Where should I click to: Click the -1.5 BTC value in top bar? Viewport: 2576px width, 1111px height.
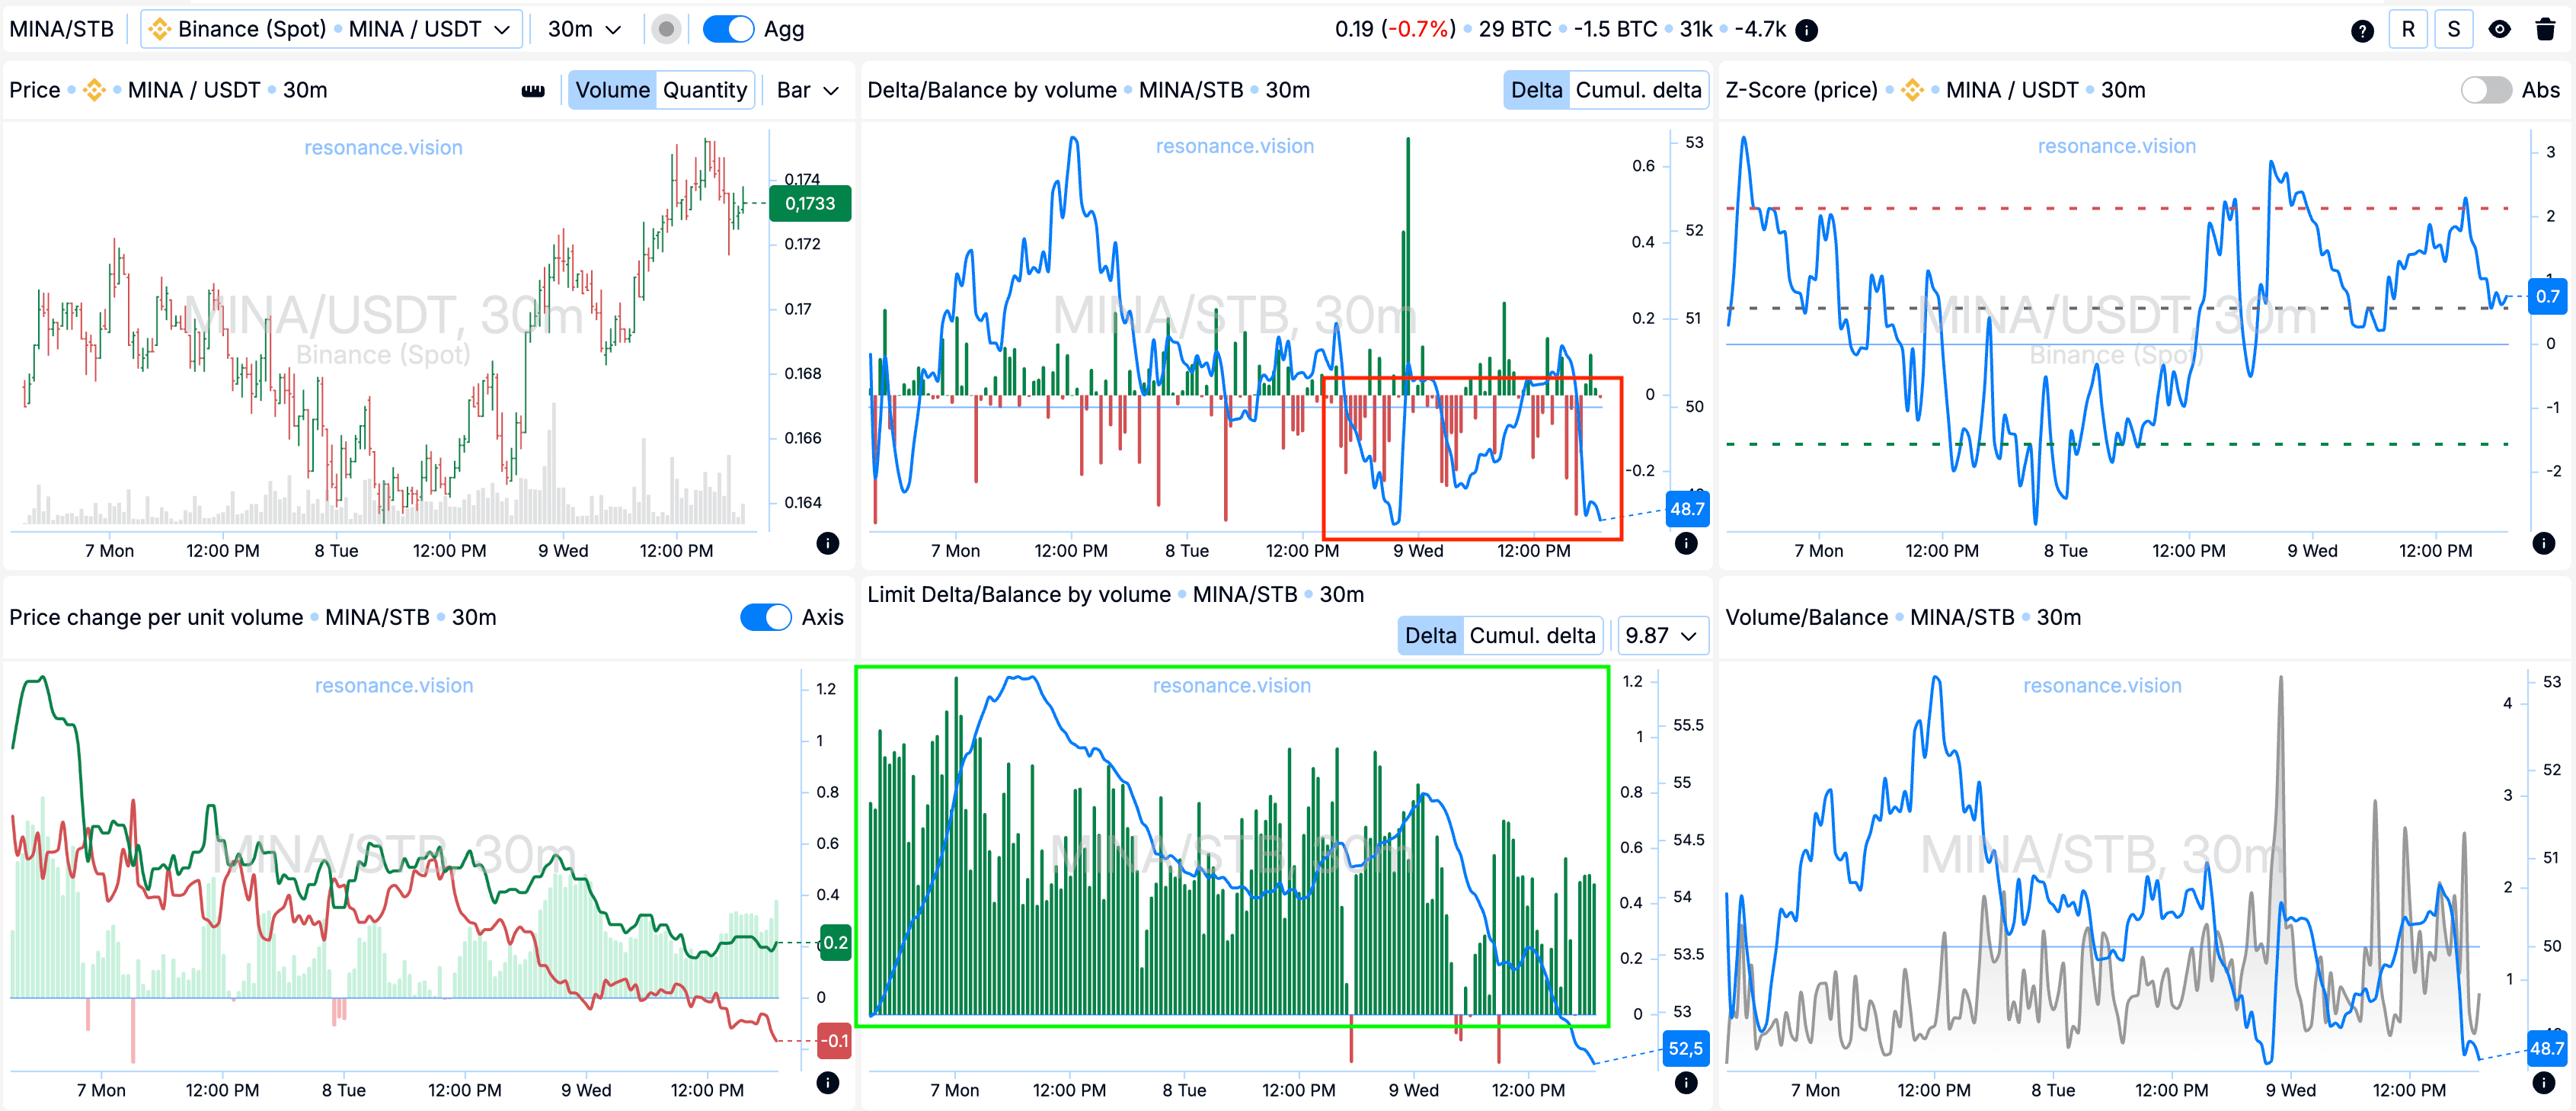pyautogui.click(x=1615, y=29)
